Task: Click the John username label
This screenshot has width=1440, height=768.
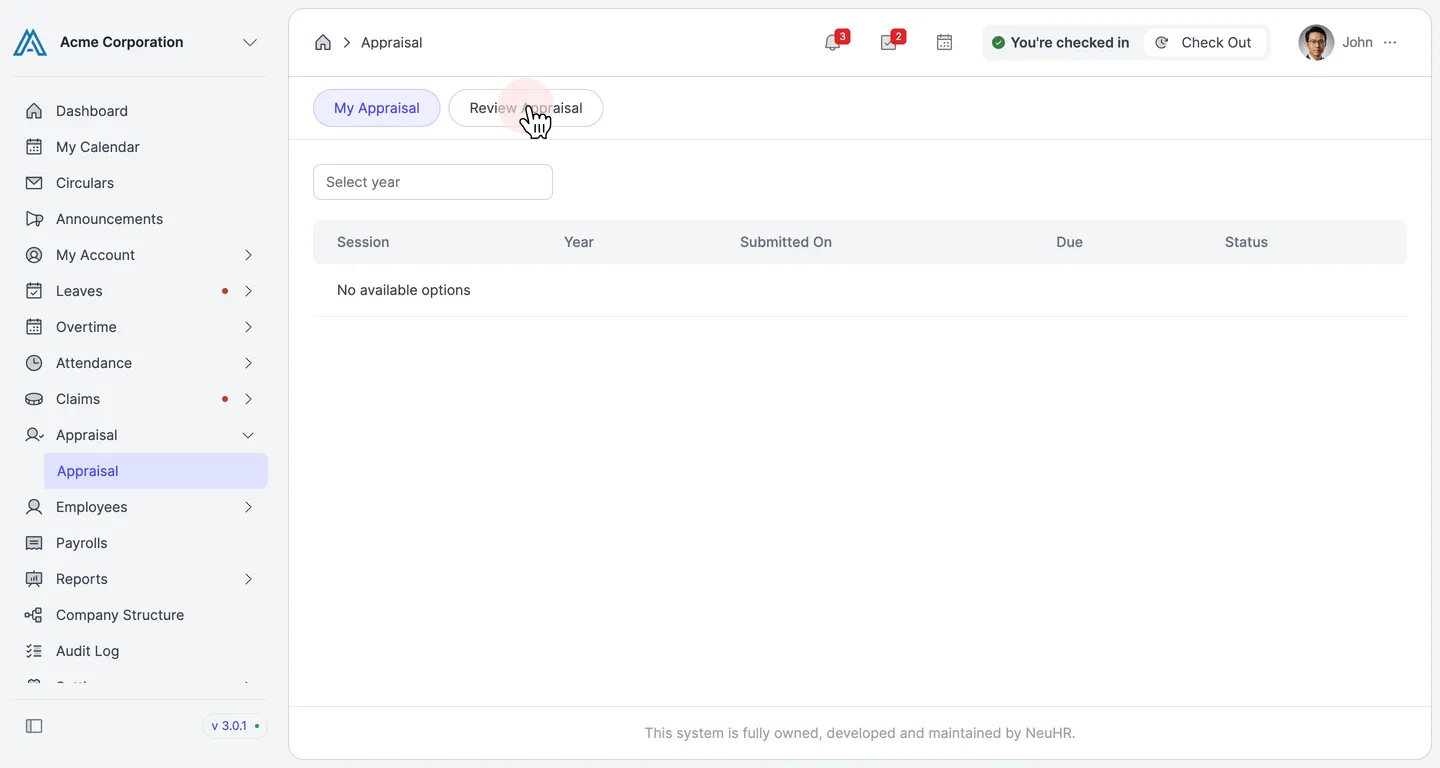Action: (x=1357, y=42)
